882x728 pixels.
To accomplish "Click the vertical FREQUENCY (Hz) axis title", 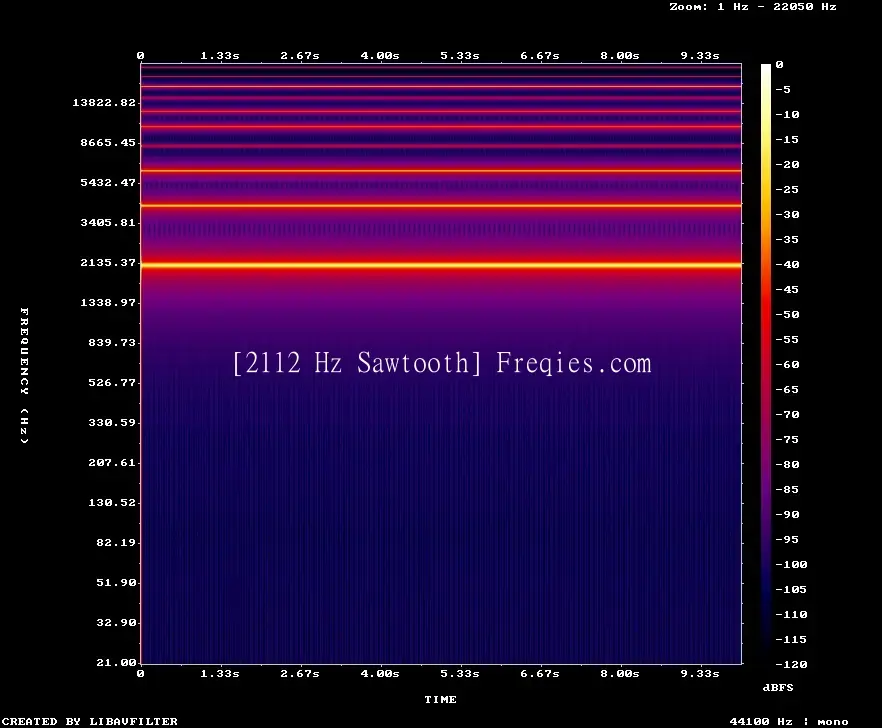I will tap(24, 376).
